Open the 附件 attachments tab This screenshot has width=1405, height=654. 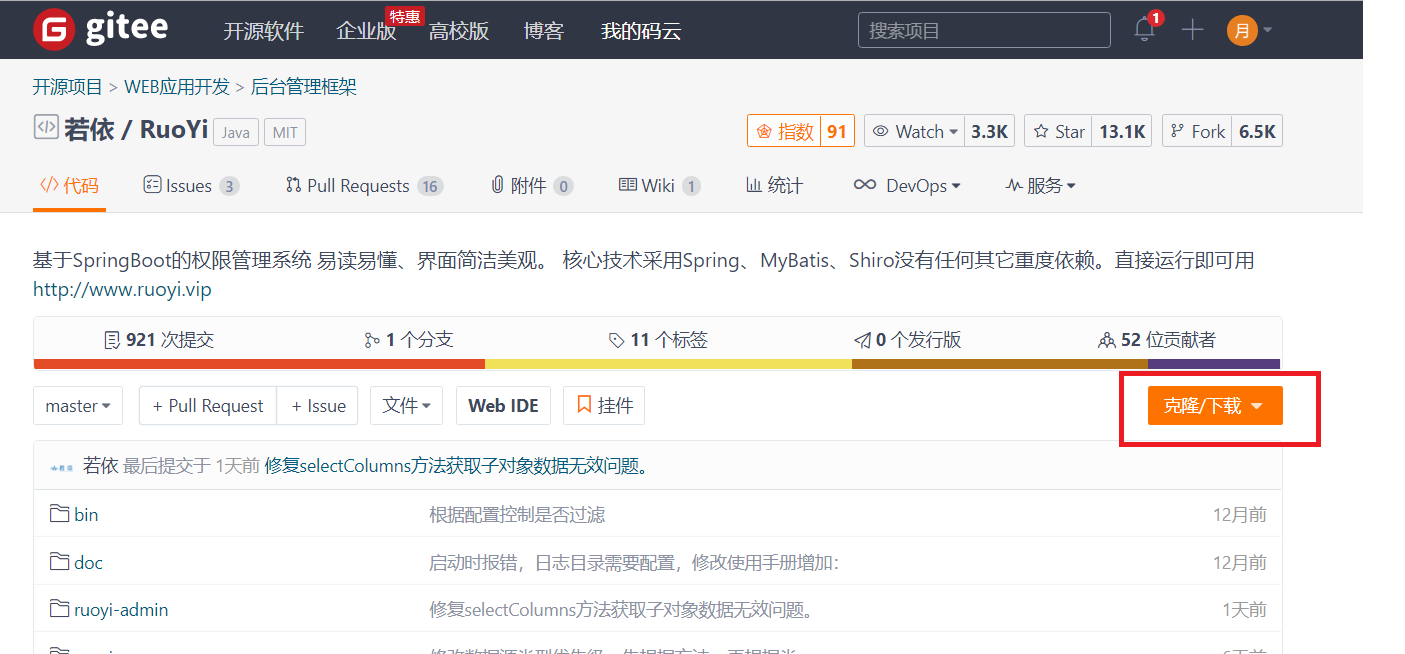tap(531, 185)
